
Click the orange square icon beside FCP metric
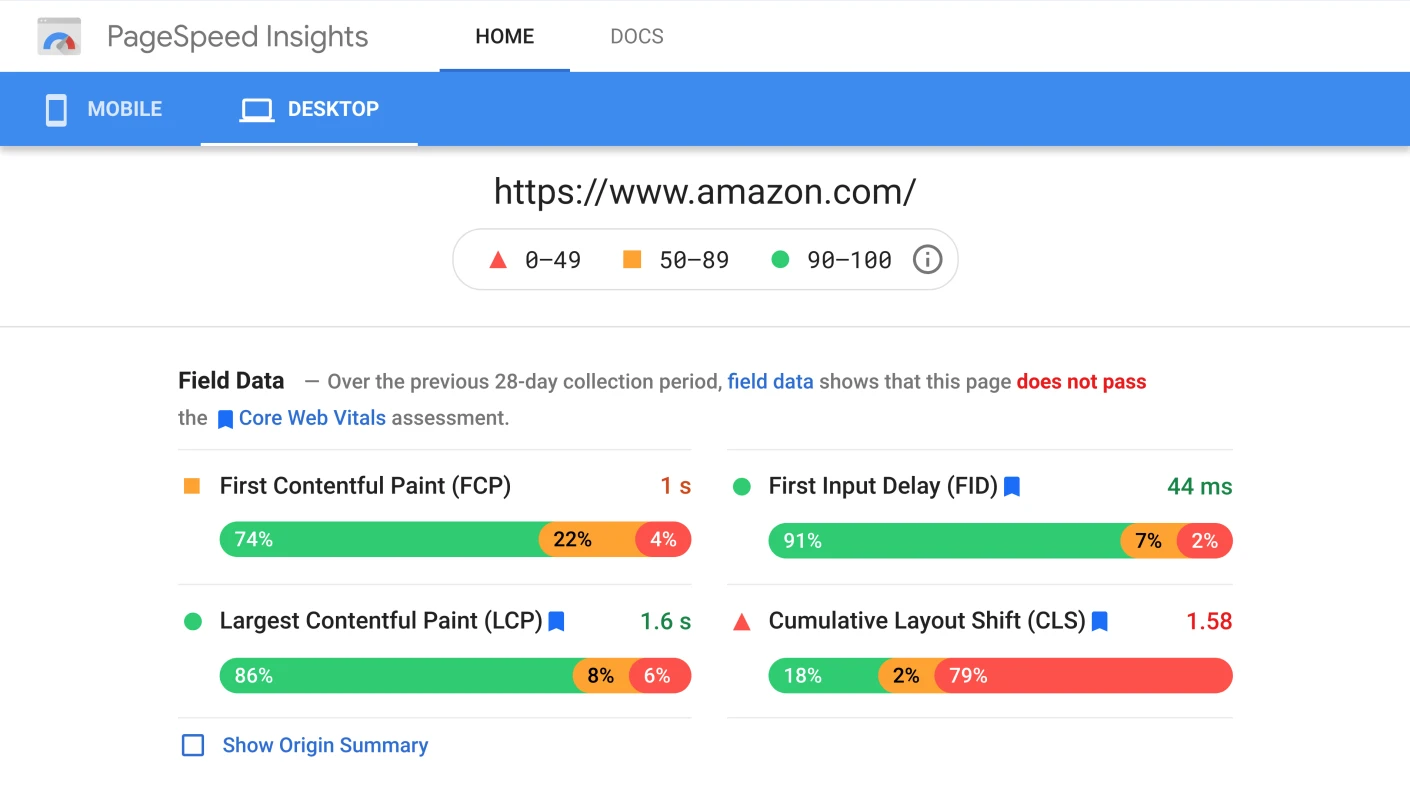point(193,486)
